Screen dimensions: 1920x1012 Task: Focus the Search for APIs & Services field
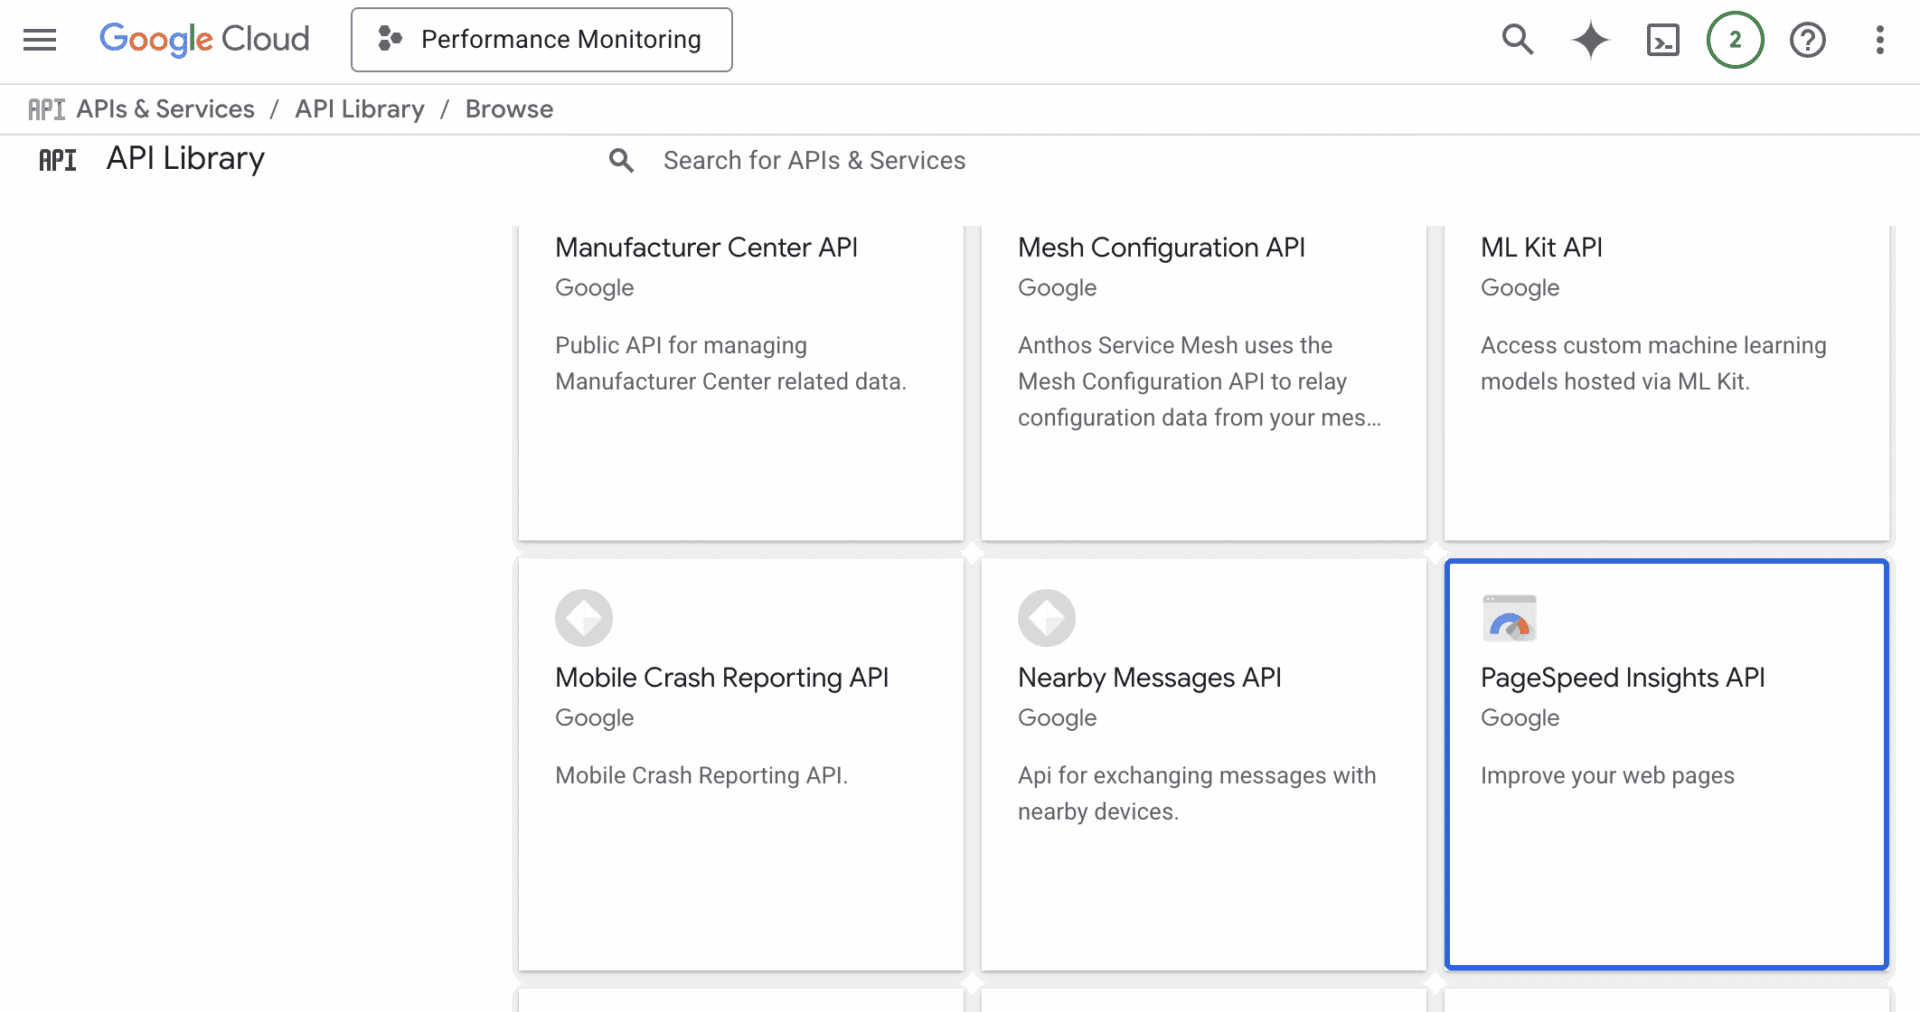(x=814, y=160)
